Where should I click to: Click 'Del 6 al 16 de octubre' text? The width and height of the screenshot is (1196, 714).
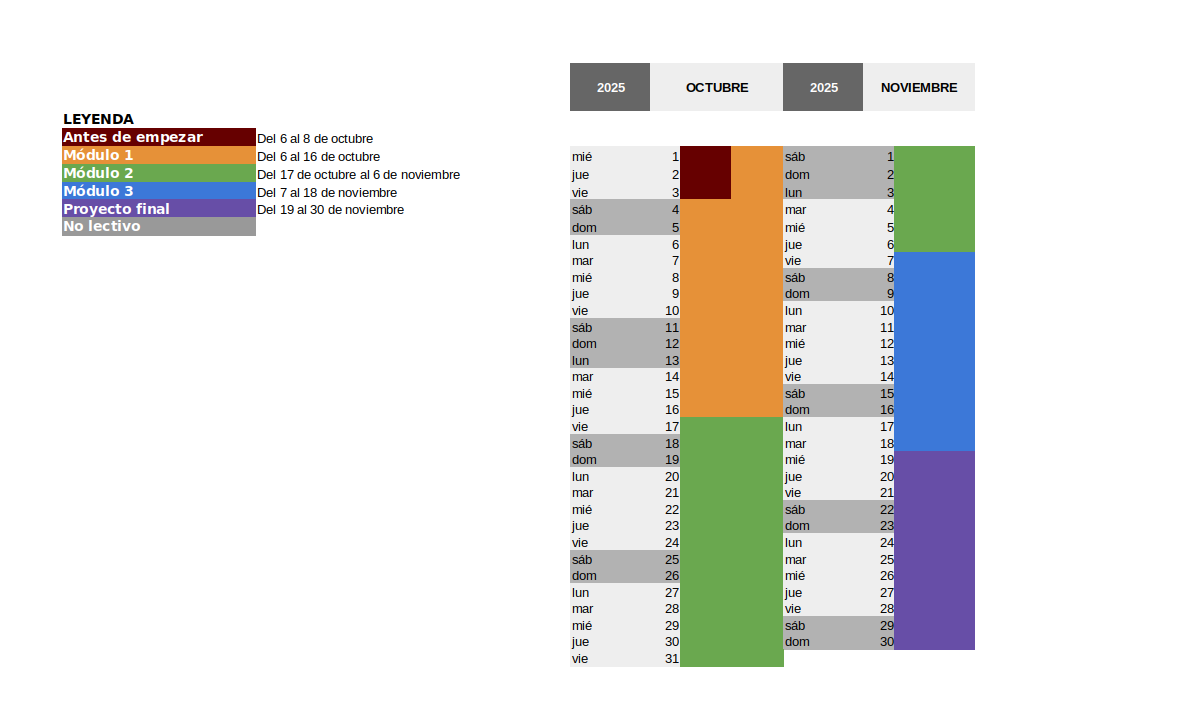pos(319,156)
